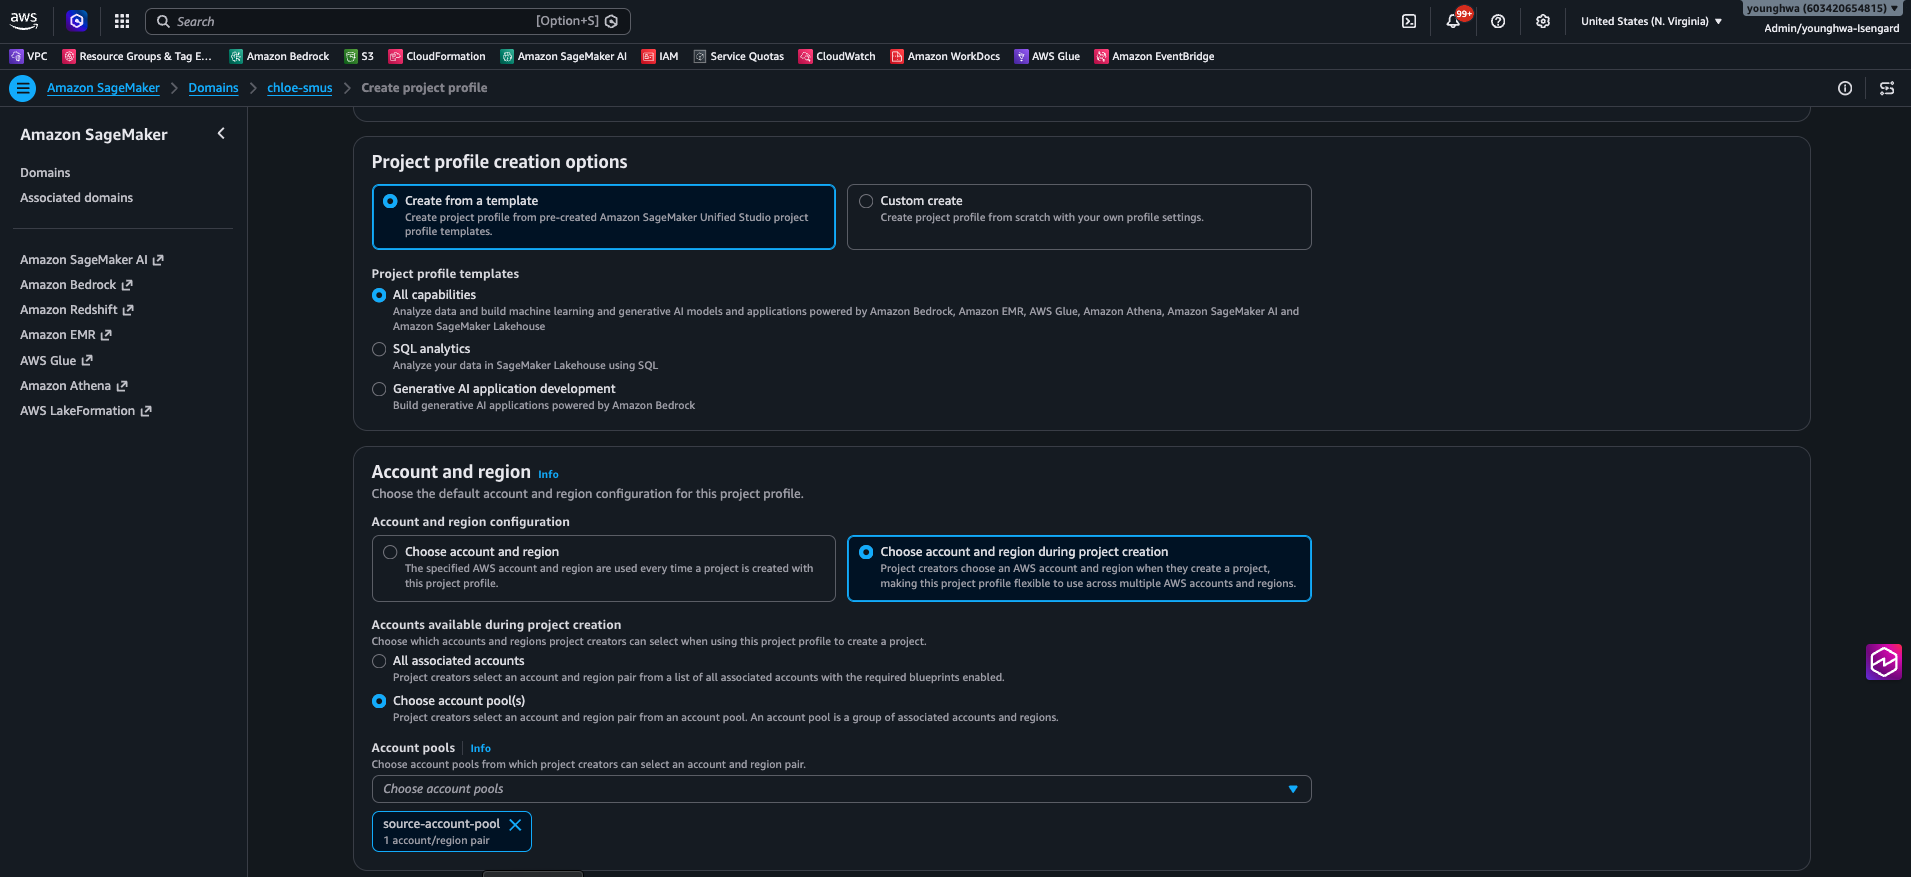Open Amazon Redshift external link in sidebar
1911x877 pixels.
click(x=77, y=310)
